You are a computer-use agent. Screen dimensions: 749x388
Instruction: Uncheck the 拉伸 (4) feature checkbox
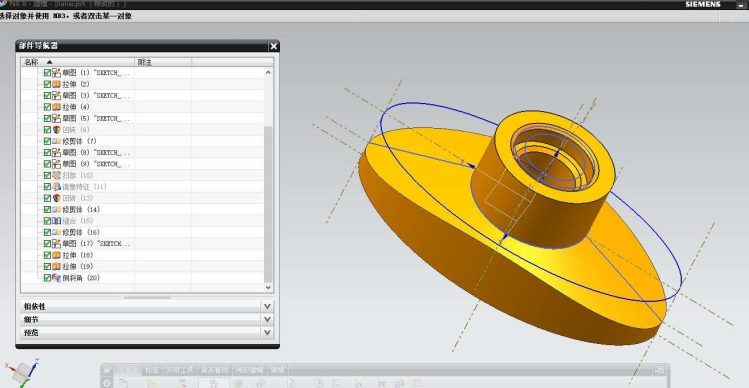tap(47, 107)
